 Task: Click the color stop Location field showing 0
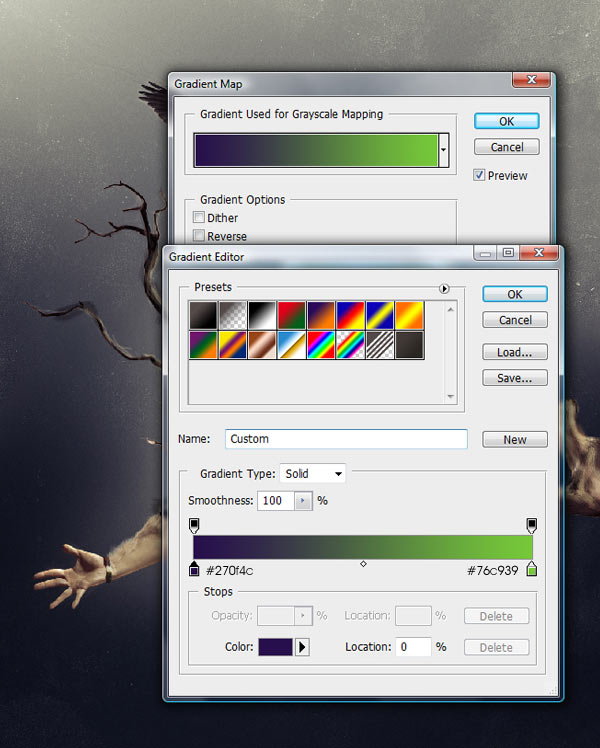414,647
